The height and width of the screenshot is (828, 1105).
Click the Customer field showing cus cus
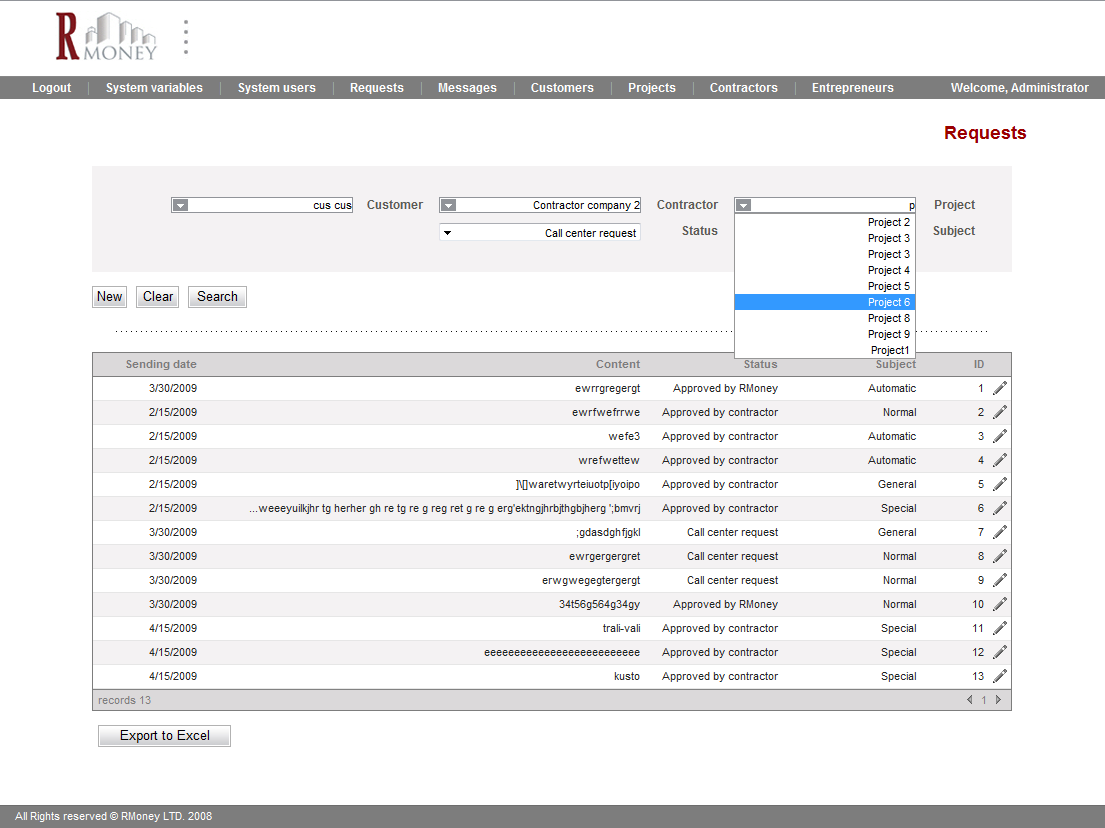(262, 205)
